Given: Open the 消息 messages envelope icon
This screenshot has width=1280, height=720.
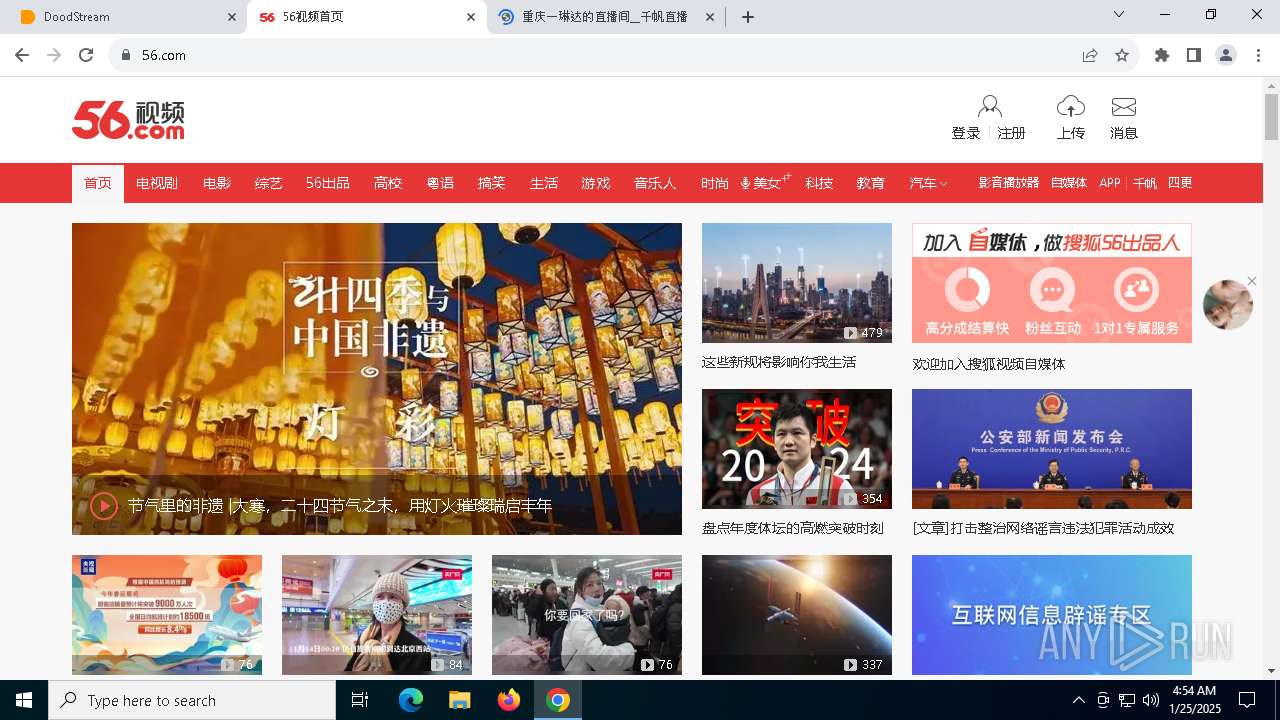Looking at the screenshot, I should 1124,107.
